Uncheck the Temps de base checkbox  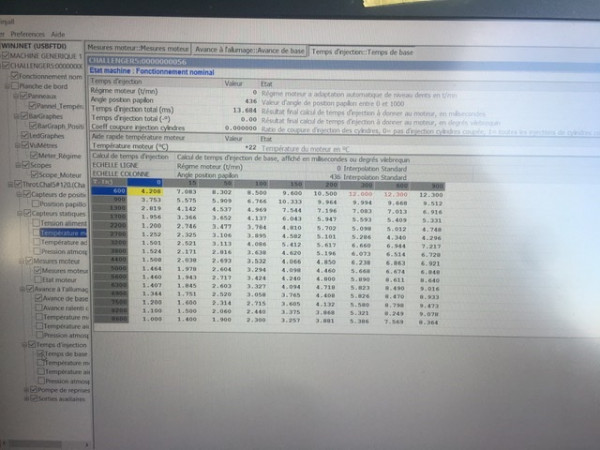pyautogui.click(x=41, y=354)
